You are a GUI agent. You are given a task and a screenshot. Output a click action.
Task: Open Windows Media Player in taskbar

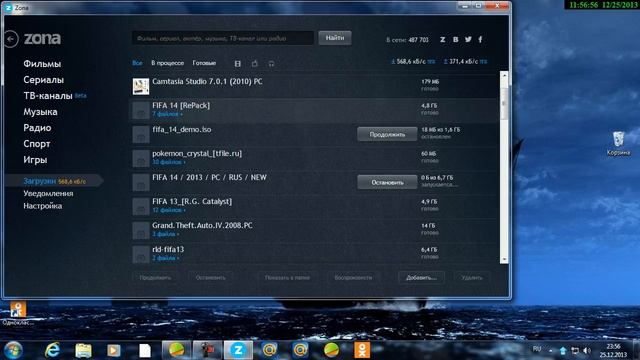coord(114,351)
